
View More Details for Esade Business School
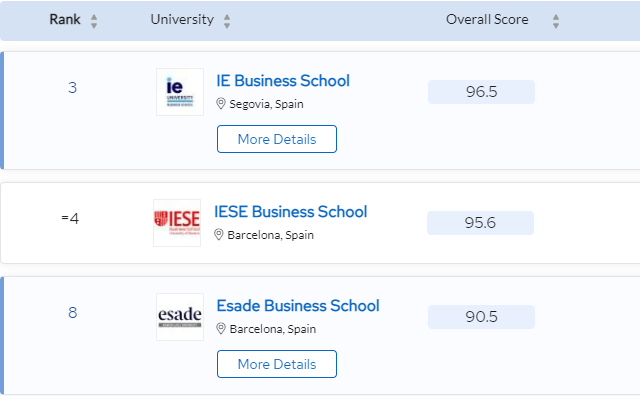[277, 364]
